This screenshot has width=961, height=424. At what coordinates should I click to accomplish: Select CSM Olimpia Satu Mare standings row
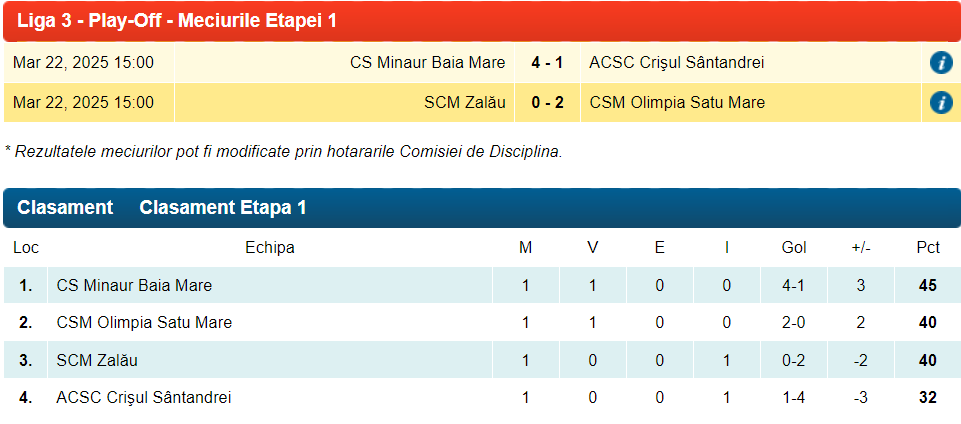click(x=144, y=322)
